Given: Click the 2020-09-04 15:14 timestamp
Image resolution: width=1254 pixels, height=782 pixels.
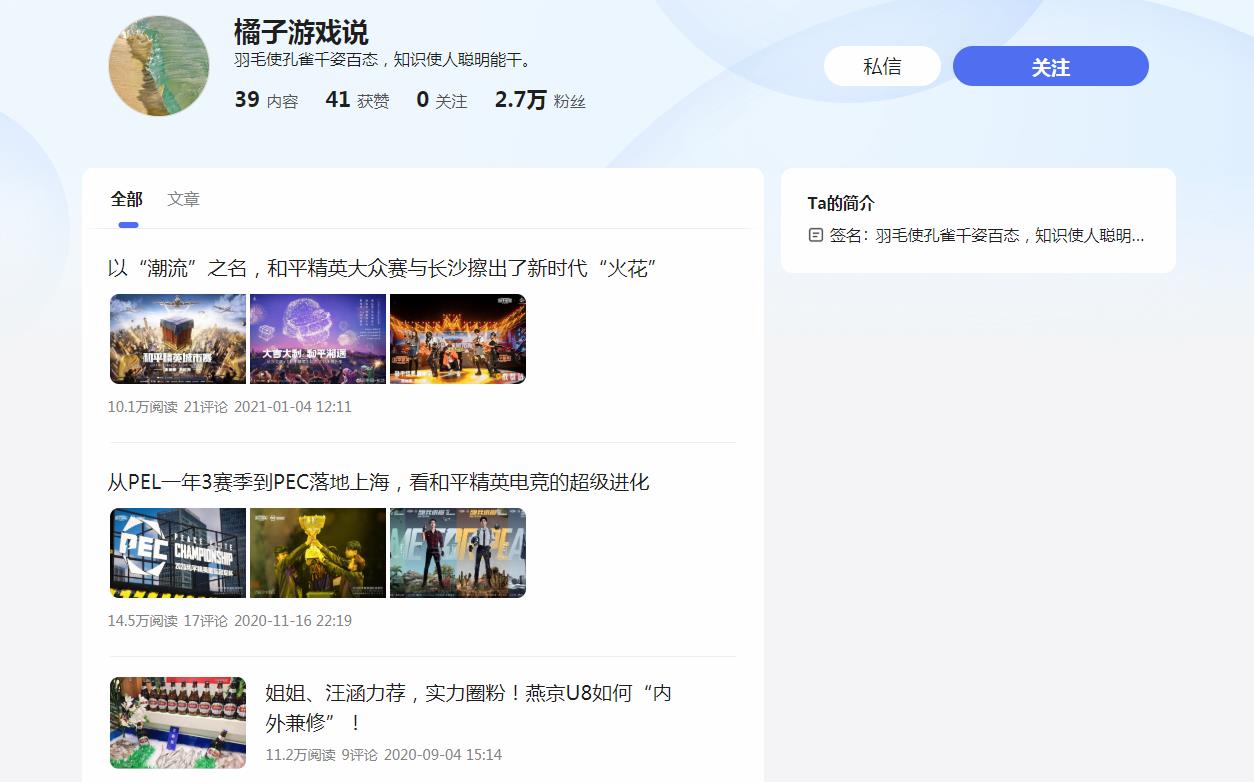Looking at the screenshot, I should [x=443, y=755].
